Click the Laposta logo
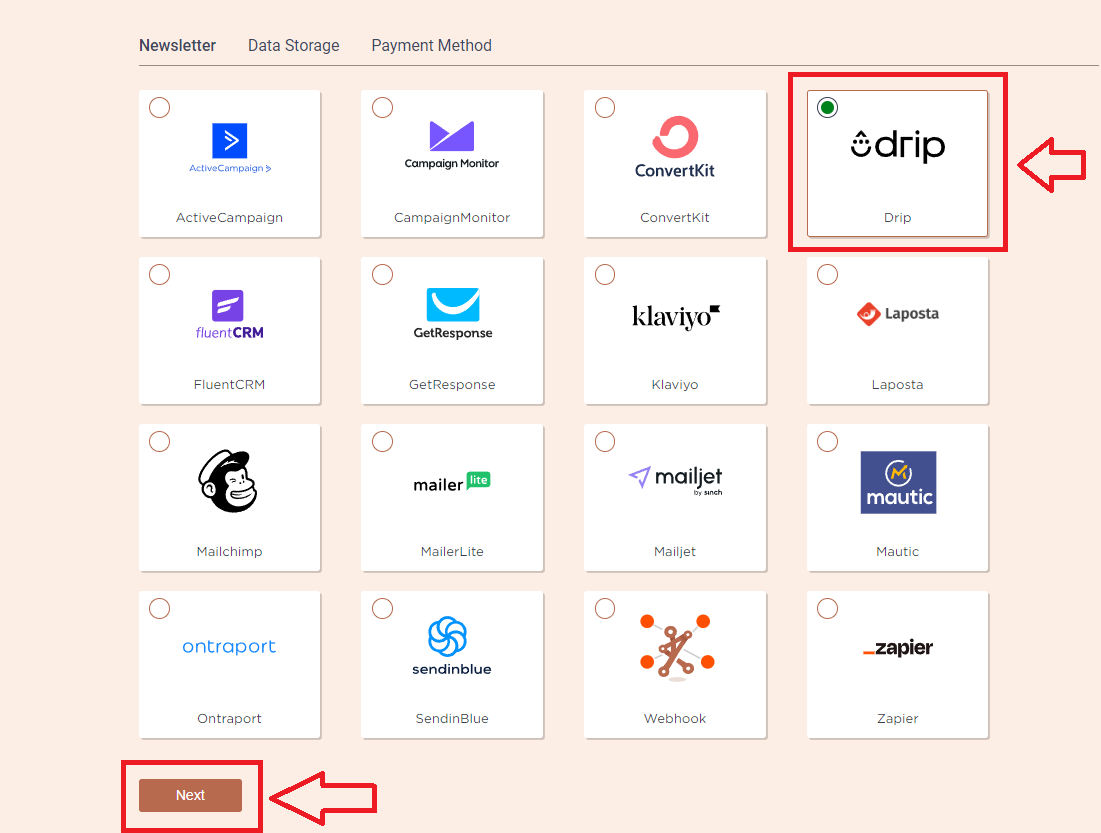The height and width of the screenshot is (833, 1101). pos(897,313)
